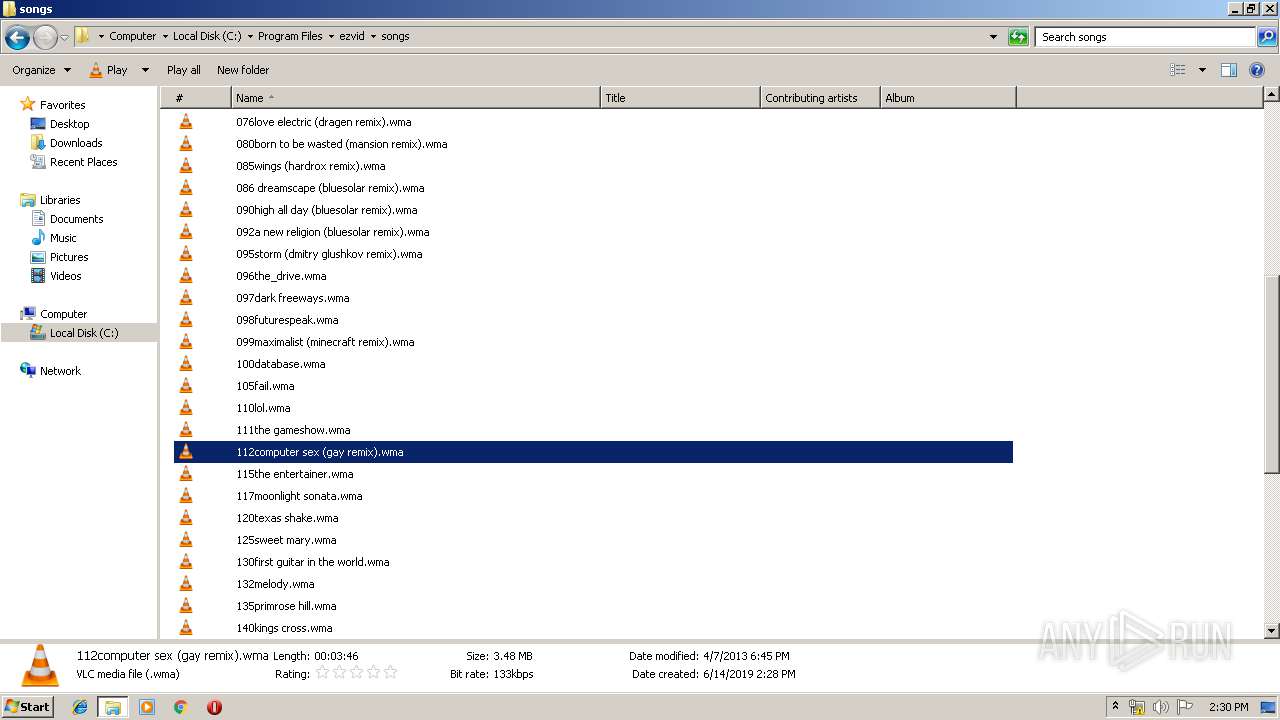Click VLC icon beside 117moonlight sonata.wma
The height and width of the screenshot is (720, 1280).
pos(185,496)
